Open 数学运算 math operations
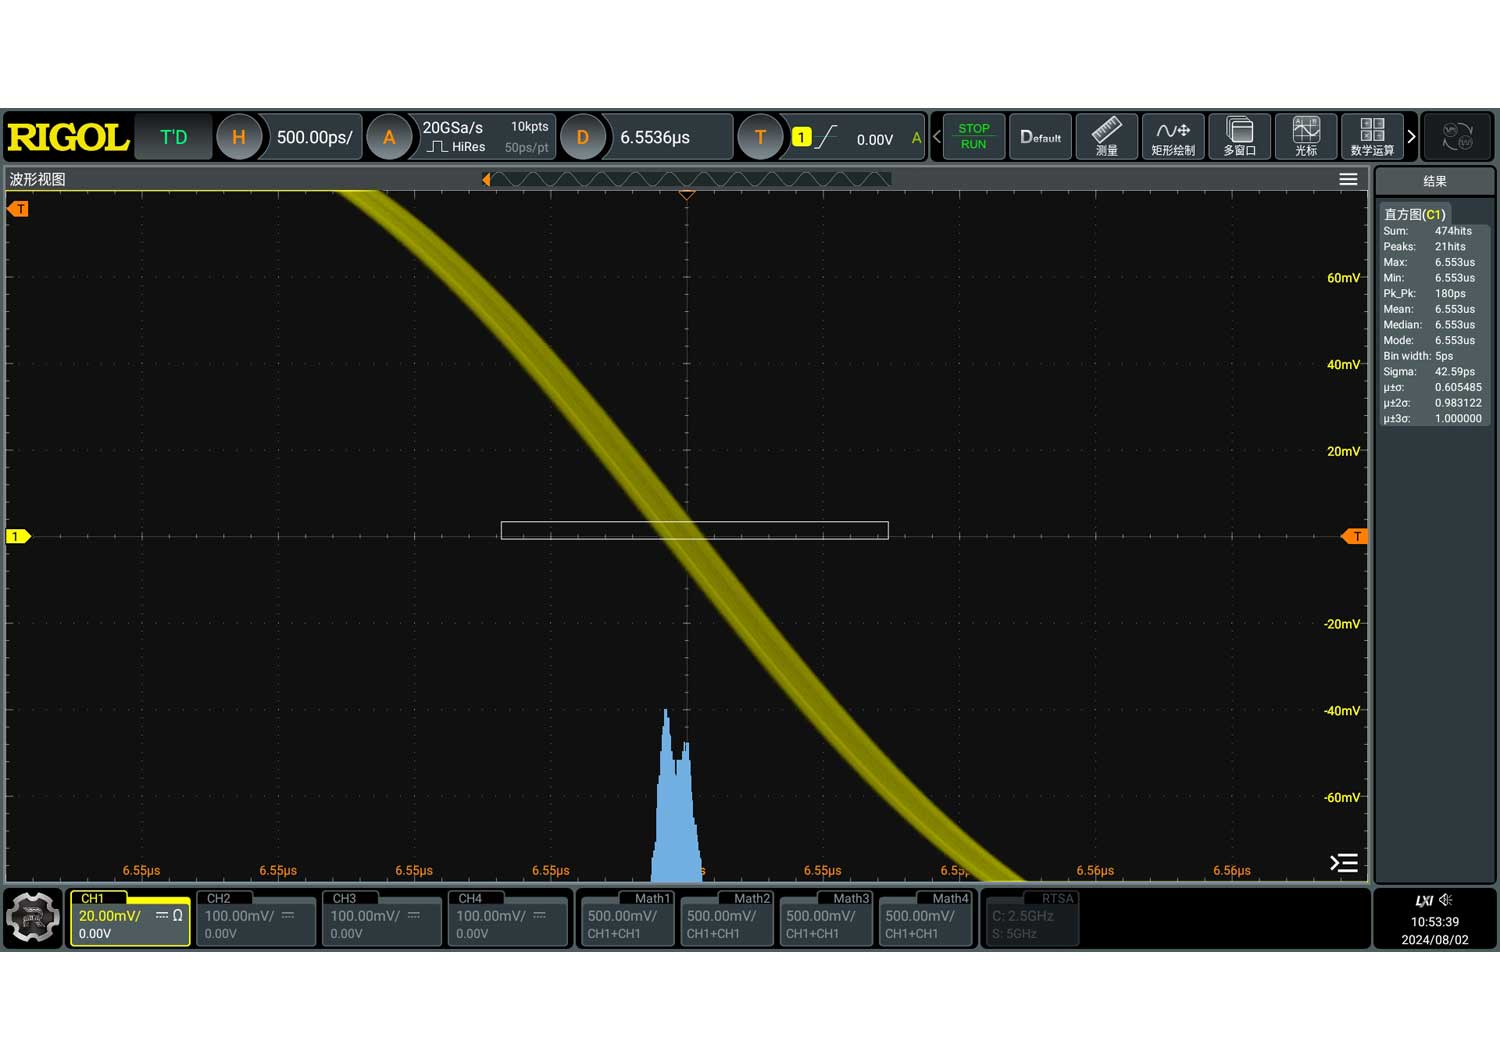The image size is (1500, 1060). click(1372, 137)
